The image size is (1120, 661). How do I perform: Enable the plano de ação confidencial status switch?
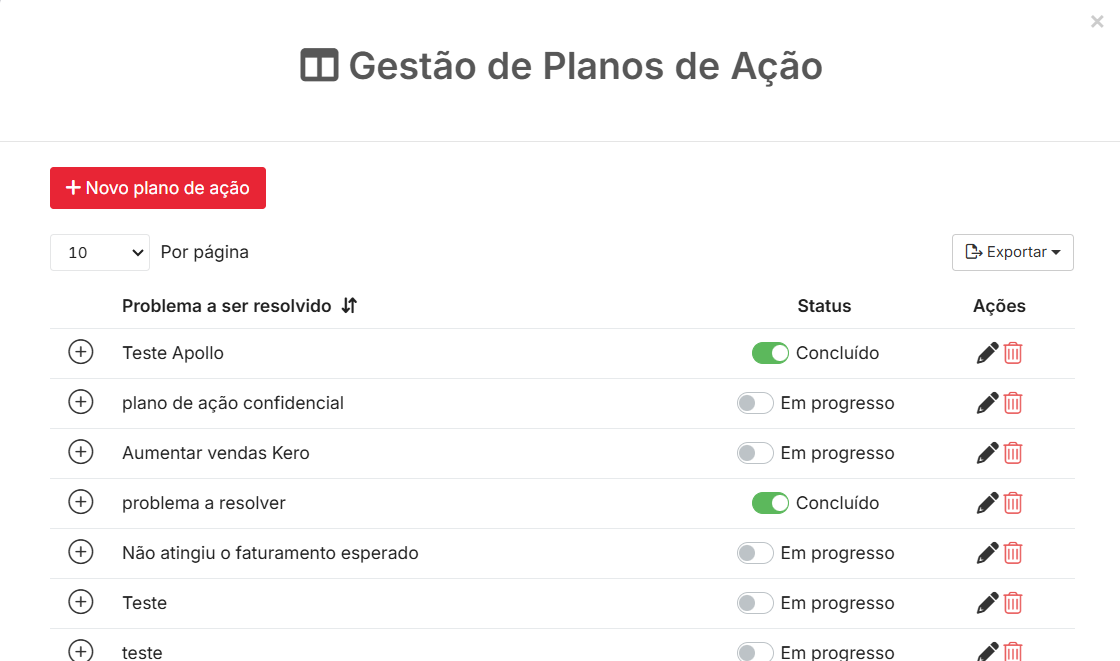pyautogui.click(x=755, y=403)
